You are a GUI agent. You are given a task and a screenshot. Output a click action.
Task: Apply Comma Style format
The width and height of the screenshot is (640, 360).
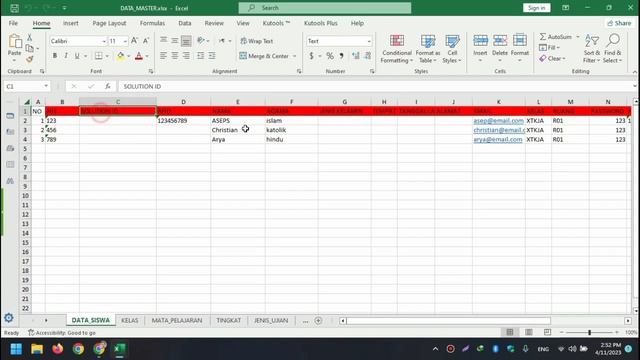[341, 56]
